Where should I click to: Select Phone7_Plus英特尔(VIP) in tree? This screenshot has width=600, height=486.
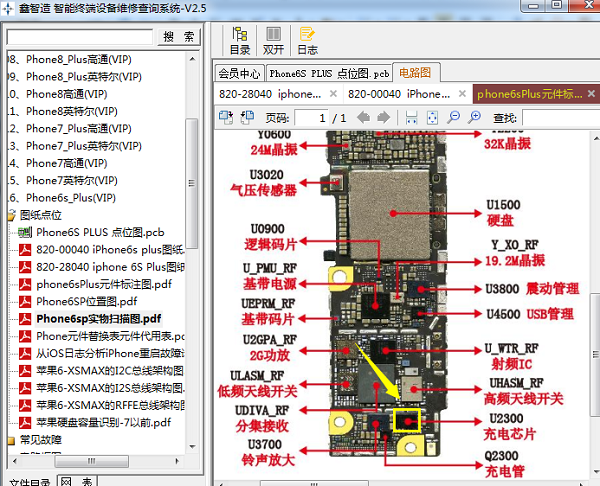pos(84,146)
